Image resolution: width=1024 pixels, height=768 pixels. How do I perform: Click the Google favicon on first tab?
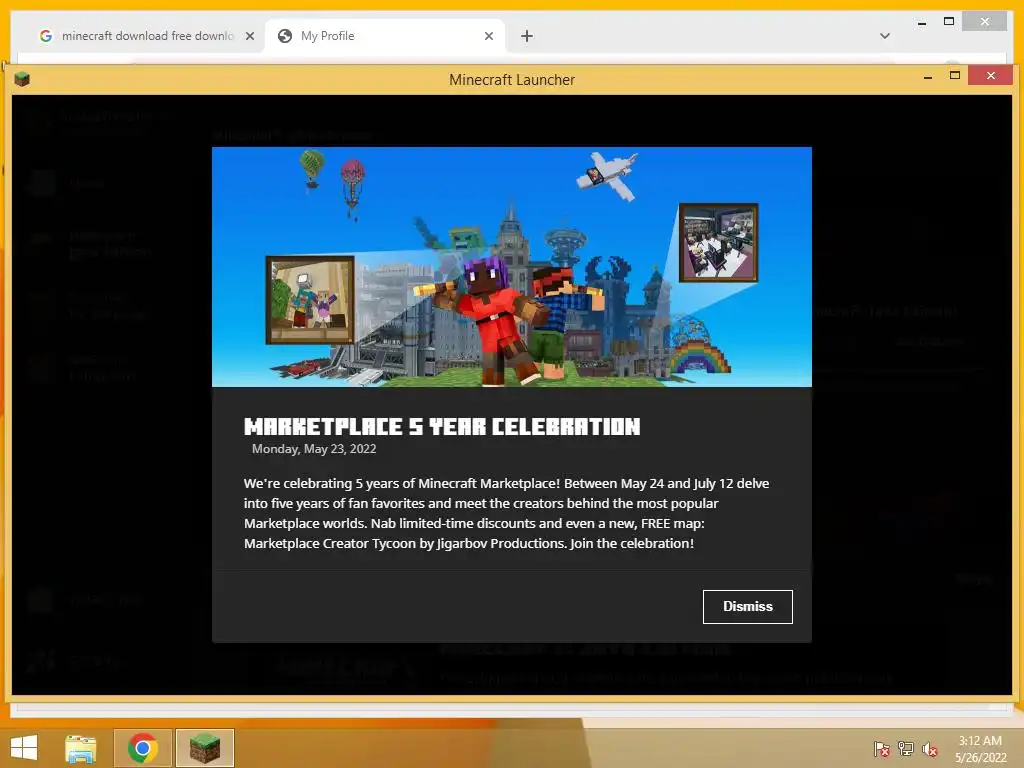(46, 36)
